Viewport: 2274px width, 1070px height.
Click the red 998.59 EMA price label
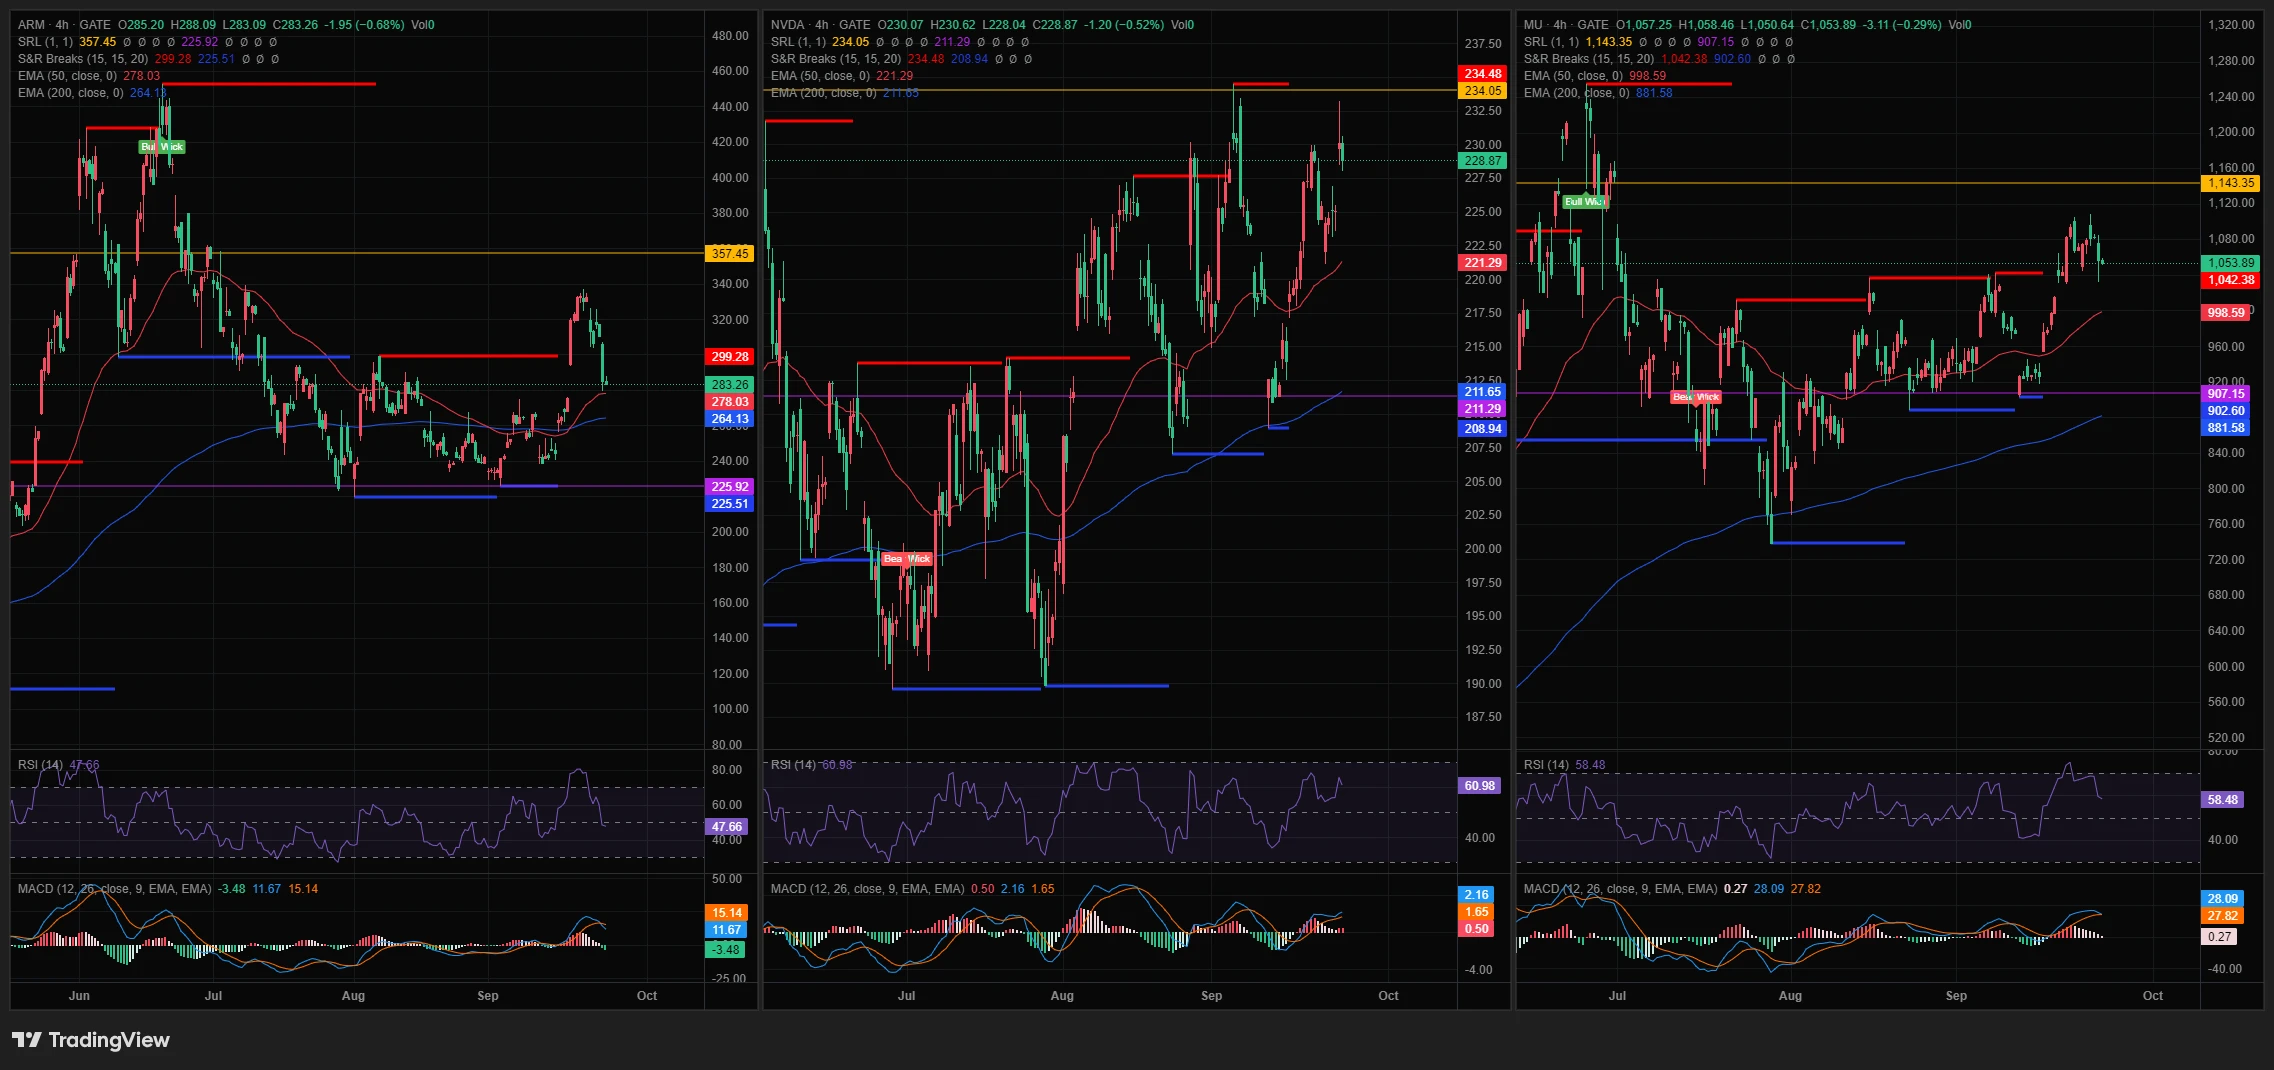[2226, 313]
